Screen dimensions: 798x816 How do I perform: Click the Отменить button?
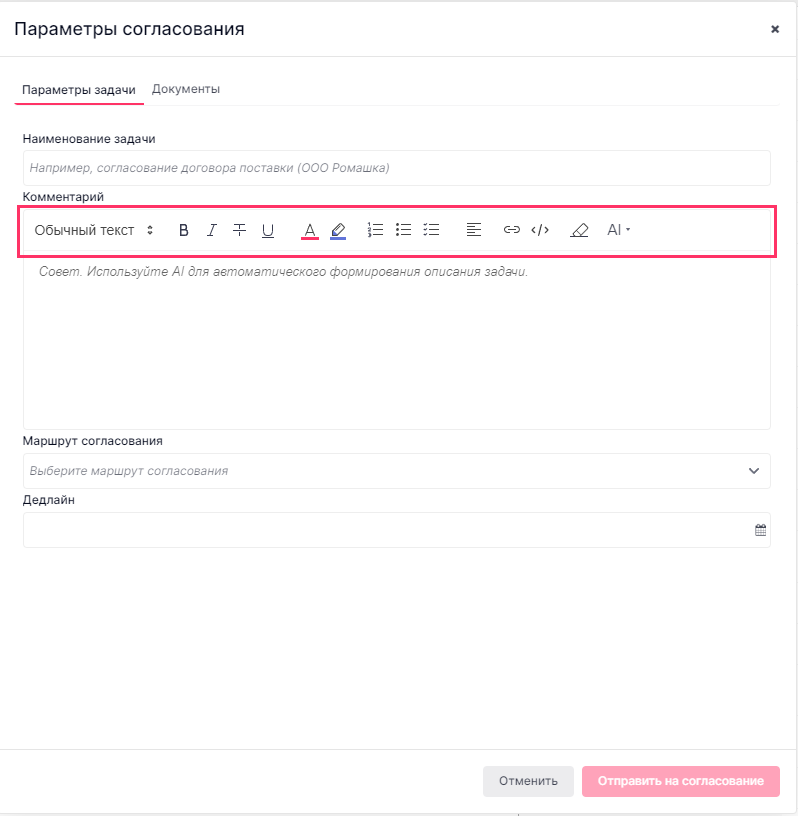tap(528, 781)
